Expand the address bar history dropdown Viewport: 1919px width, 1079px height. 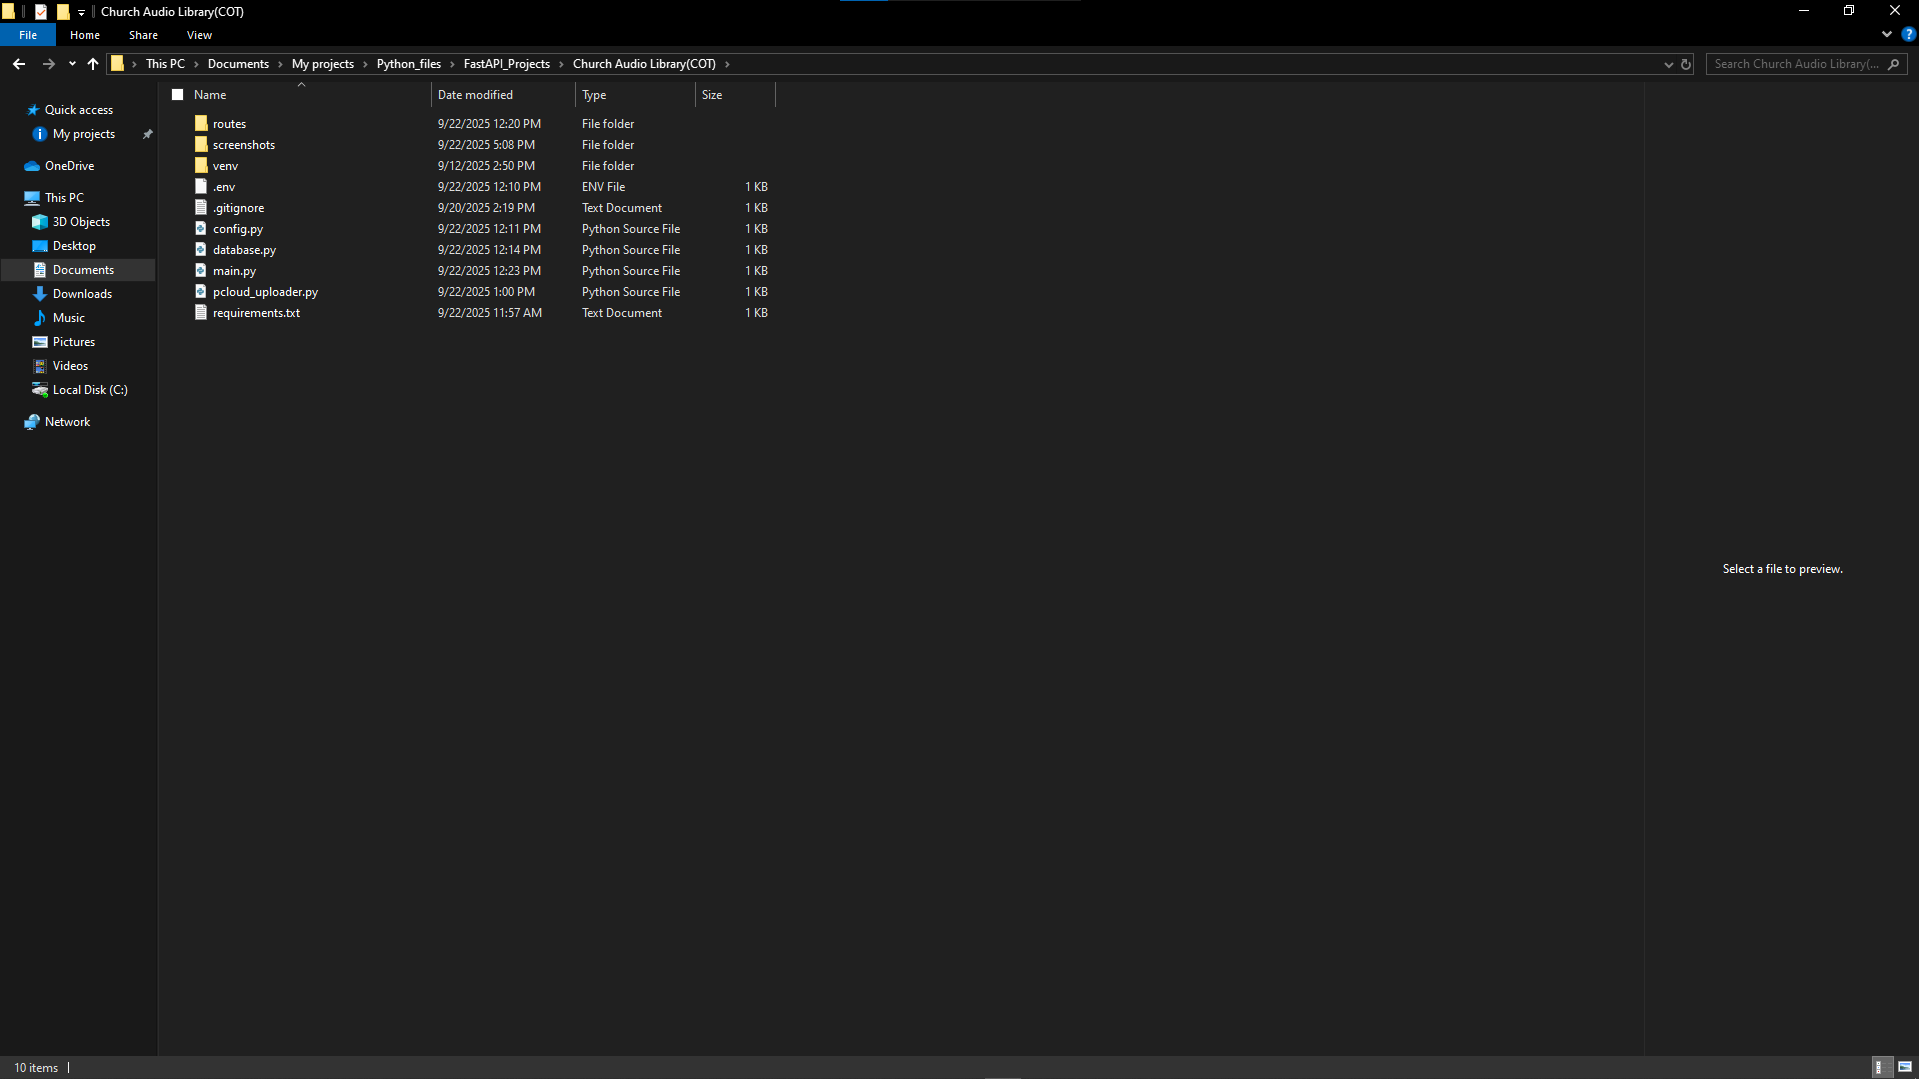tap(1668, 64)
